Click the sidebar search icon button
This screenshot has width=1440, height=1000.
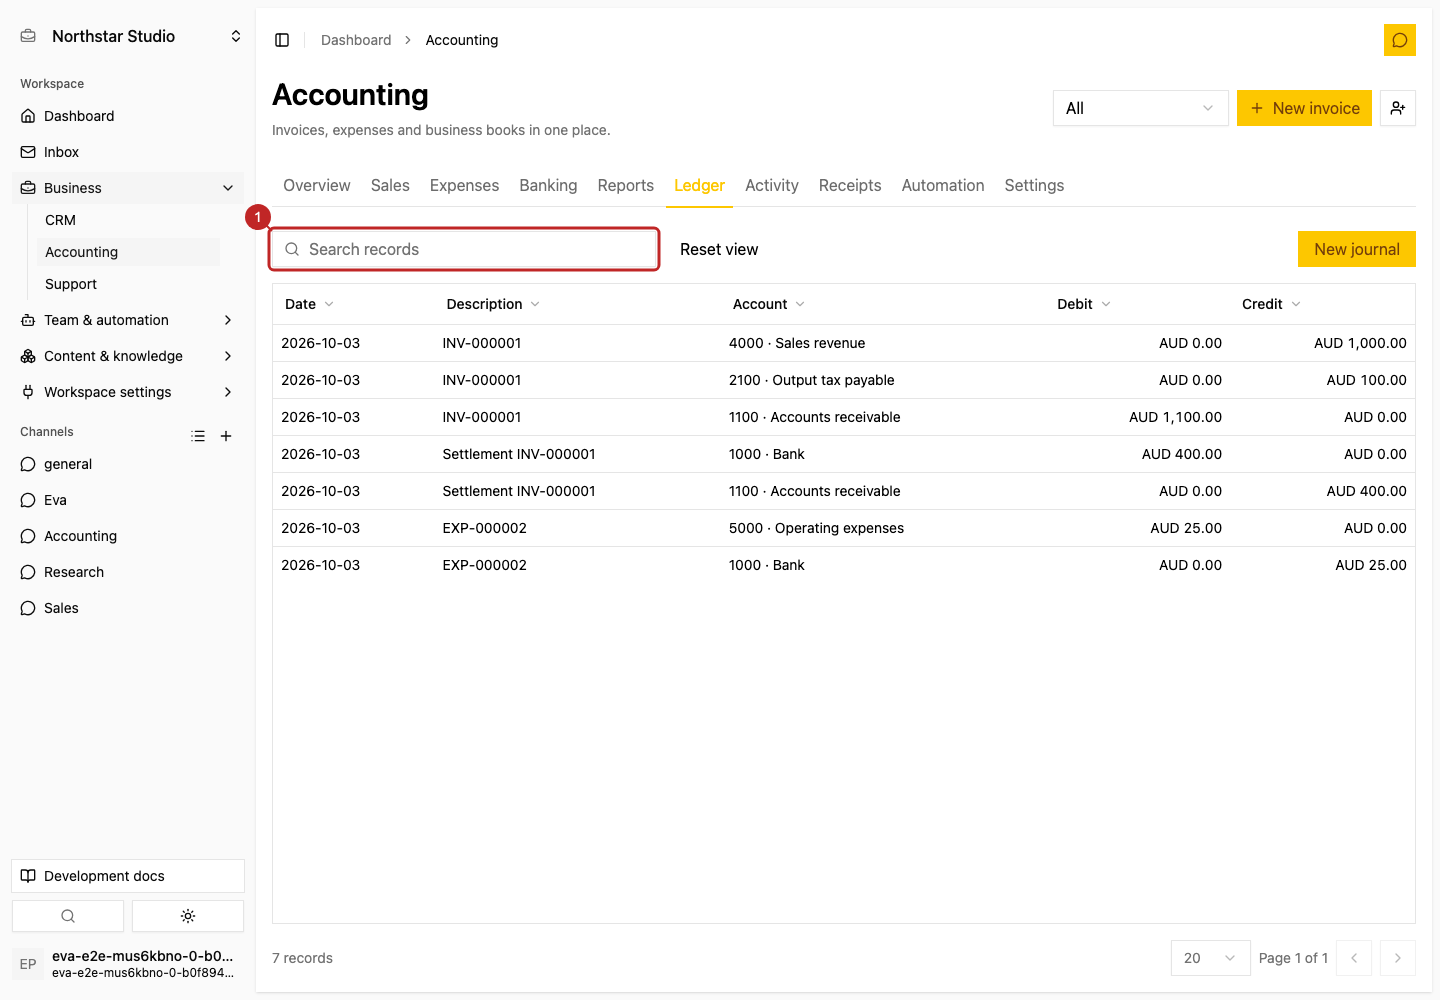coord(68,916)
